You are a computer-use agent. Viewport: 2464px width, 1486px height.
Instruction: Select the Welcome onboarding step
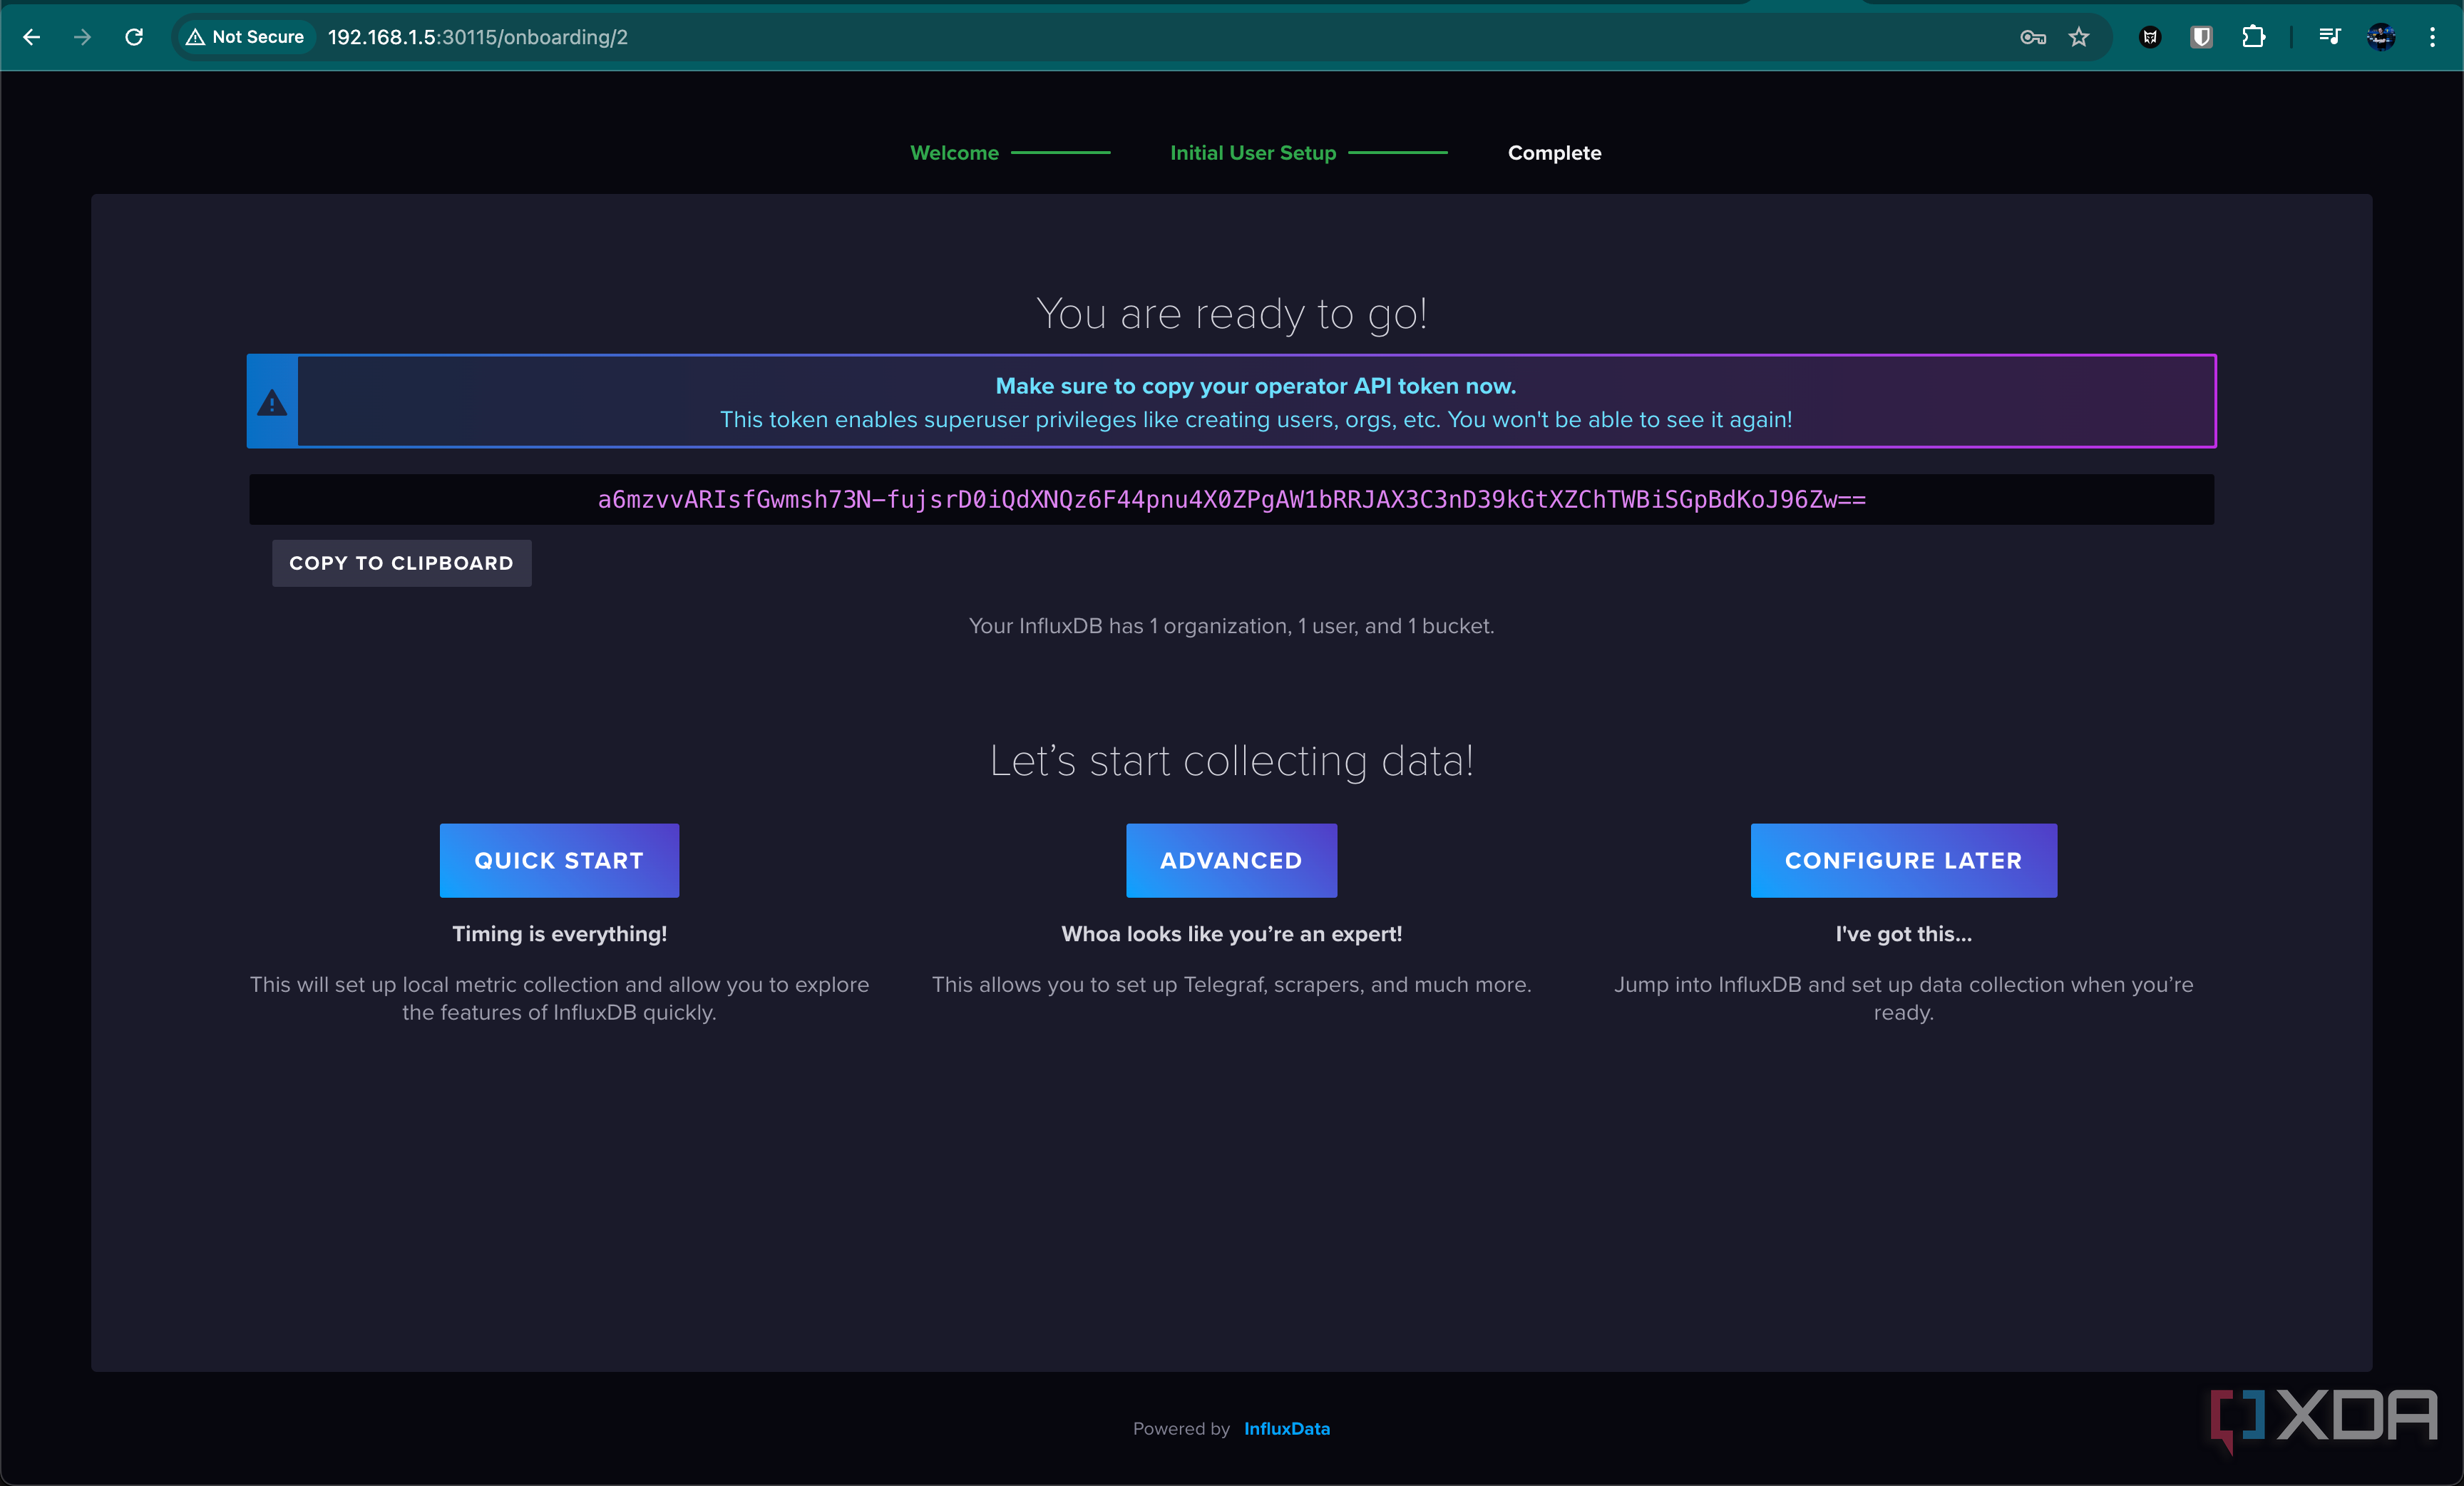954,153
